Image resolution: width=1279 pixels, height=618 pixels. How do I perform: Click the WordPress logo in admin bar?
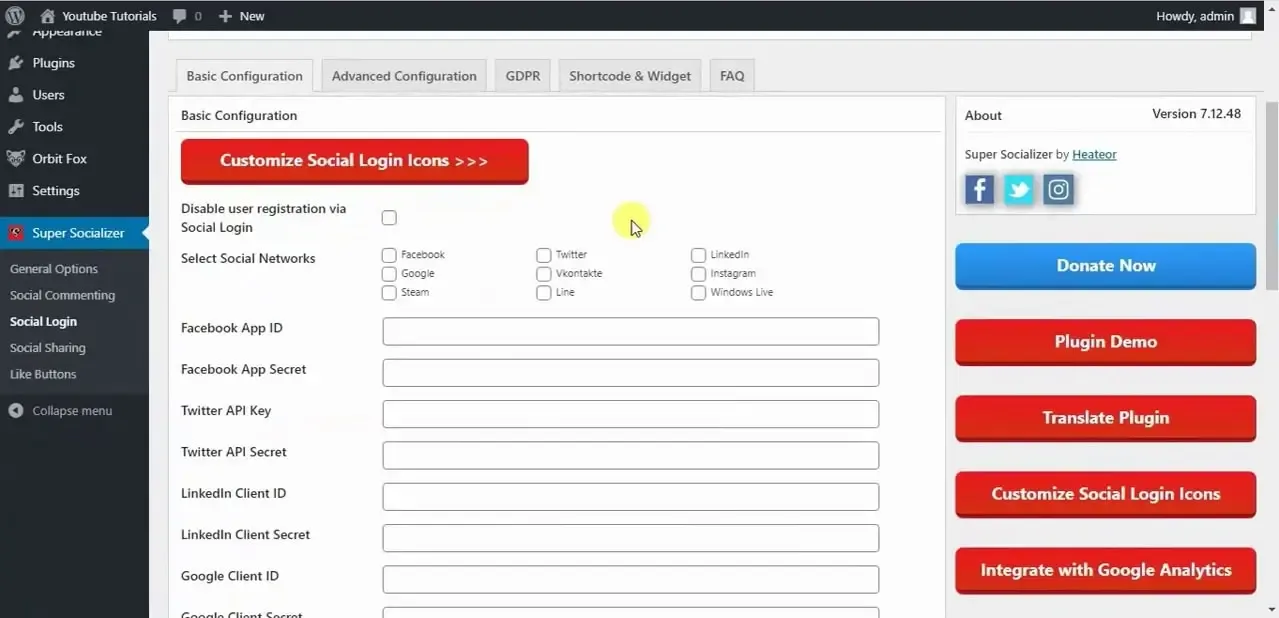pyautogui.click(x=15, y=16)
